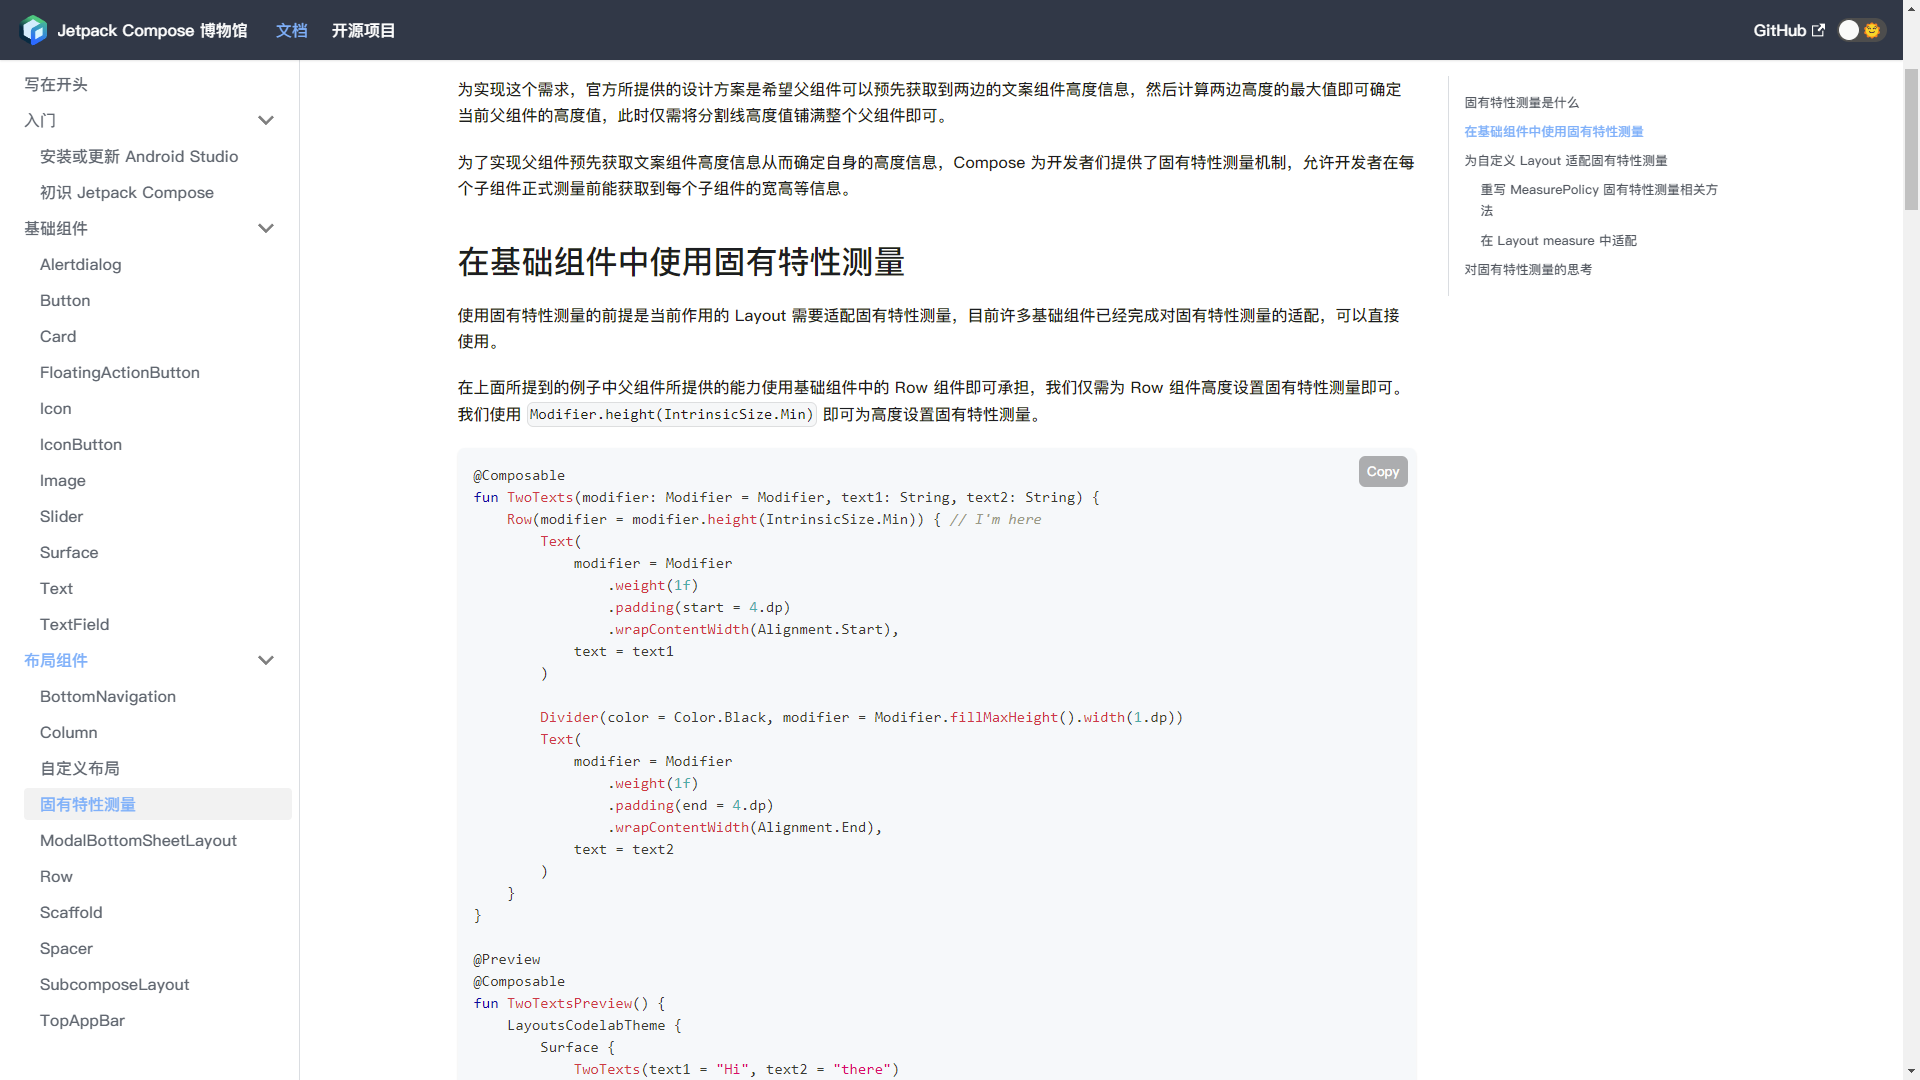Jump to 对固有特性测量的思考 in contents
This screenshot has width=1920, height=1080.
tap(1527, 269)
